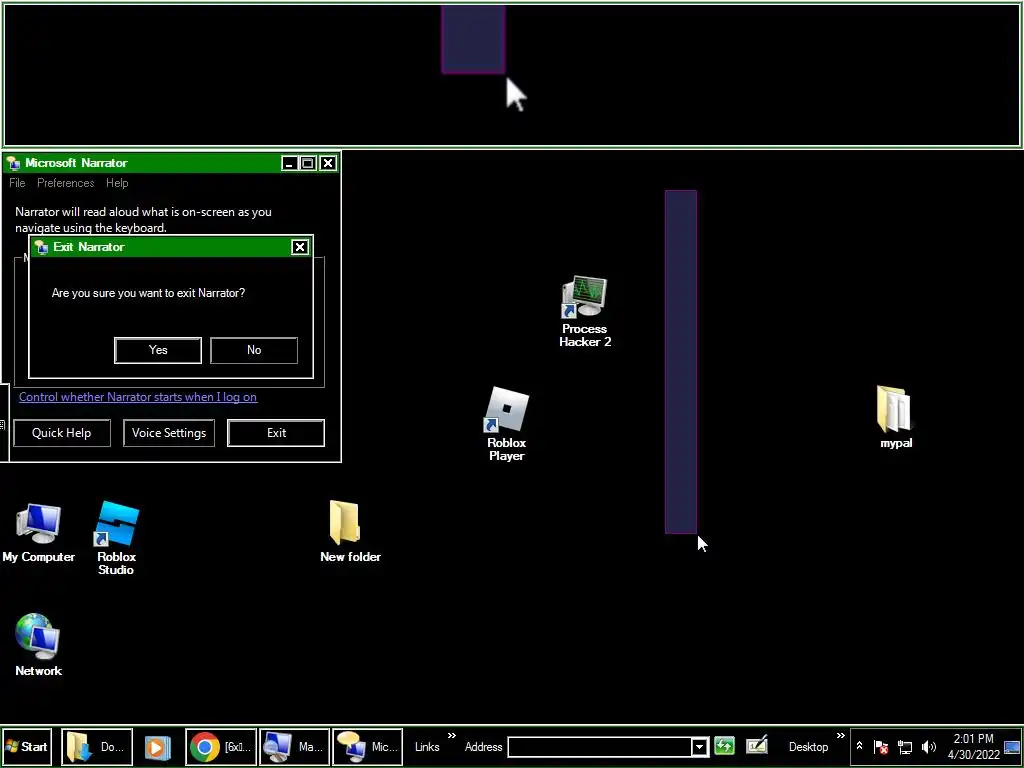Screen dimensions: 1024x768
Task: Click No in Exit Narrator dialog
Action: (x=254, y=350)
